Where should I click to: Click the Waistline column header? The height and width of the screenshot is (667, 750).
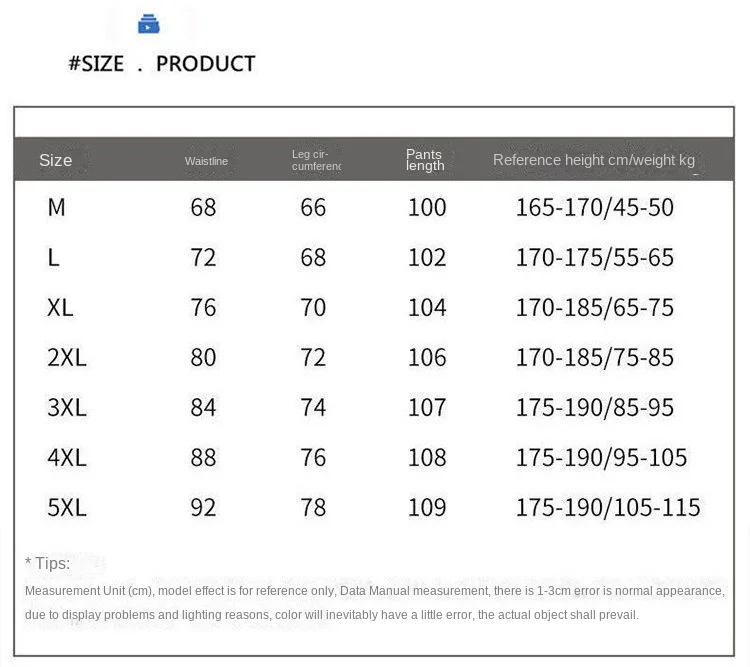[206, 161]
